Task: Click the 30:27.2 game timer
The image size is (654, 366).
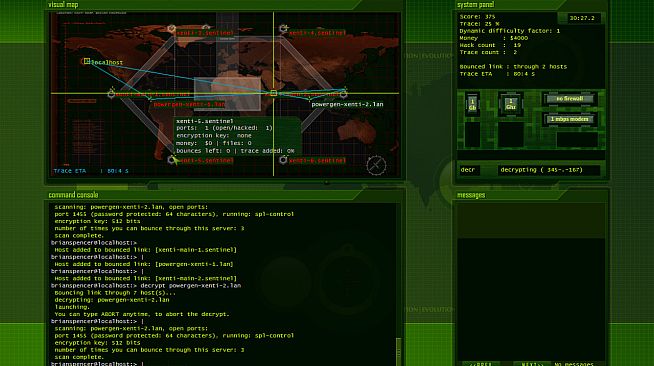Action: (x=581, y=18)
